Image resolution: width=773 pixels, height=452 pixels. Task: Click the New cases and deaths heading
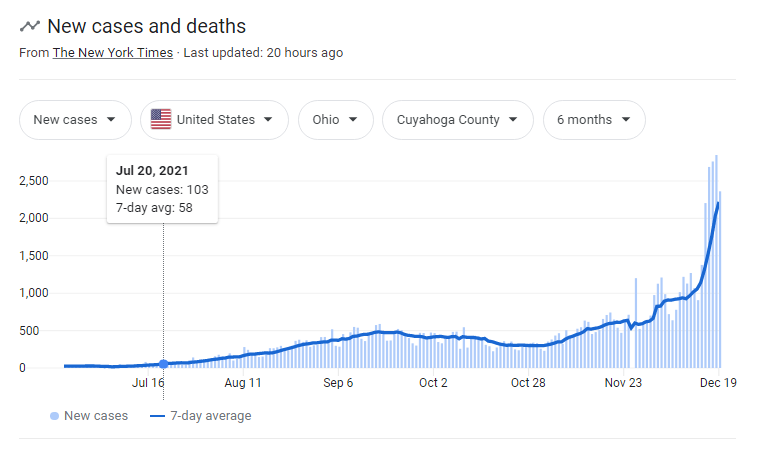click(146, 26)
